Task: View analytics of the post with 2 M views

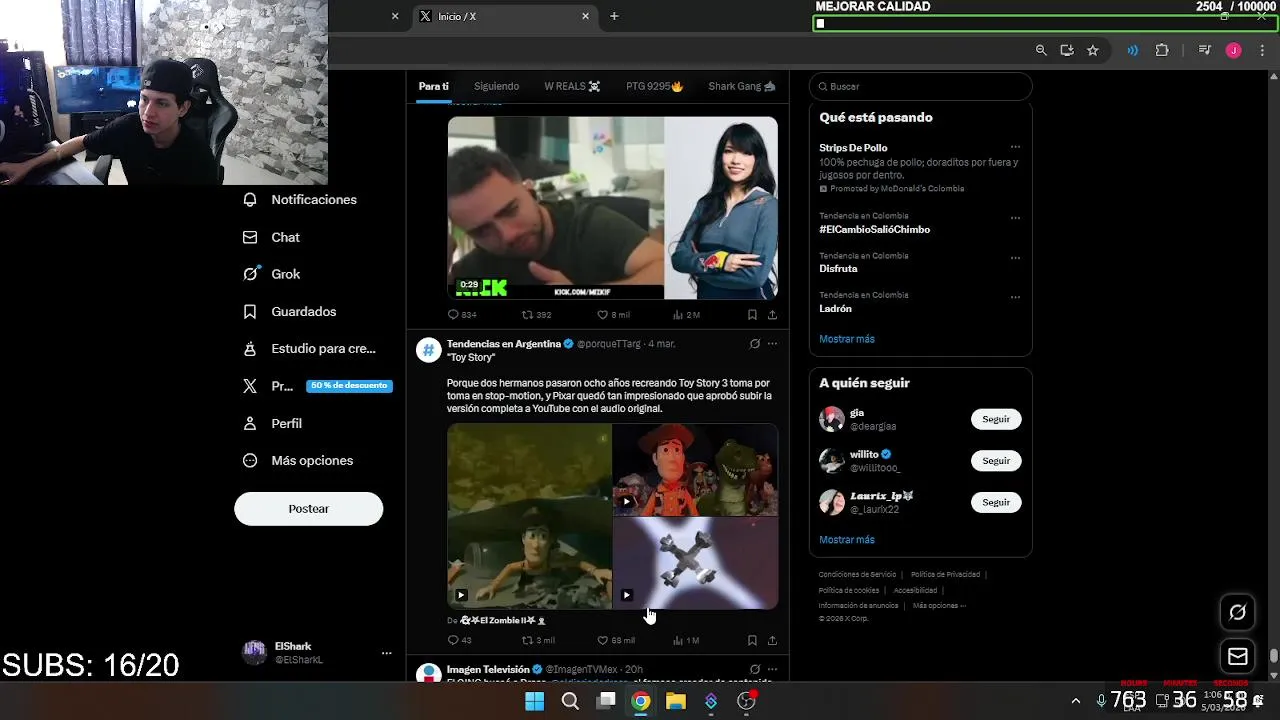Action: tap(678, 315)
